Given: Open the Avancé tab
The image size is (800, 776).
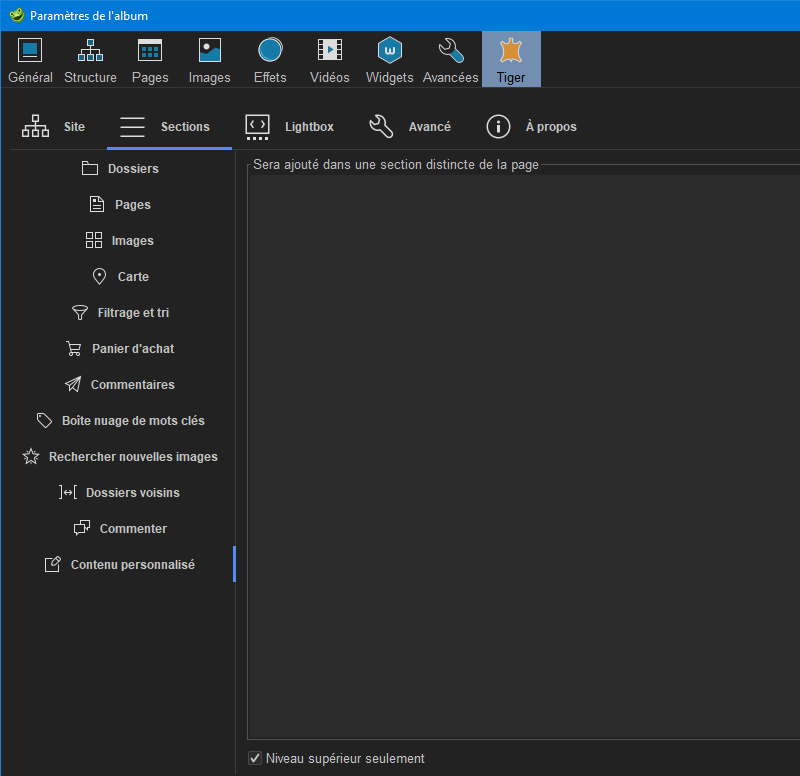Looking at the screenshot, I should point(410,127).
